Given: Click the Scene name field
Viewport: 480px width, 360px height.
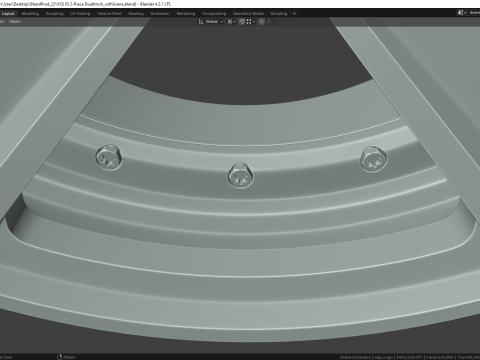Looking at the screenshot, I should point(474,13).
